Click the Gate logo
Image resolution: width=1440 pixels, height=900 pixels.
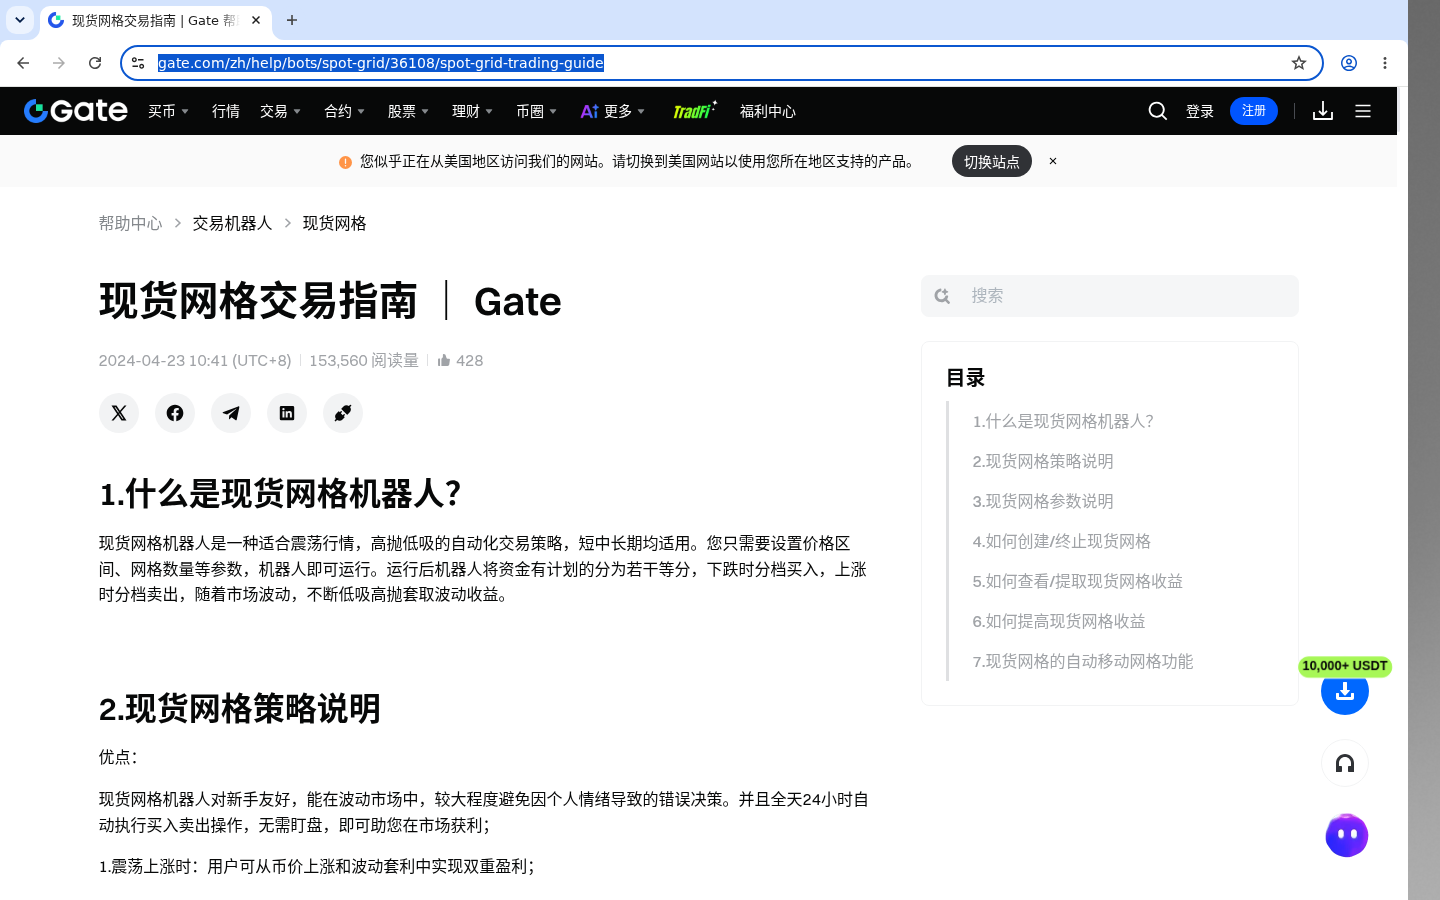coord(76,111)
